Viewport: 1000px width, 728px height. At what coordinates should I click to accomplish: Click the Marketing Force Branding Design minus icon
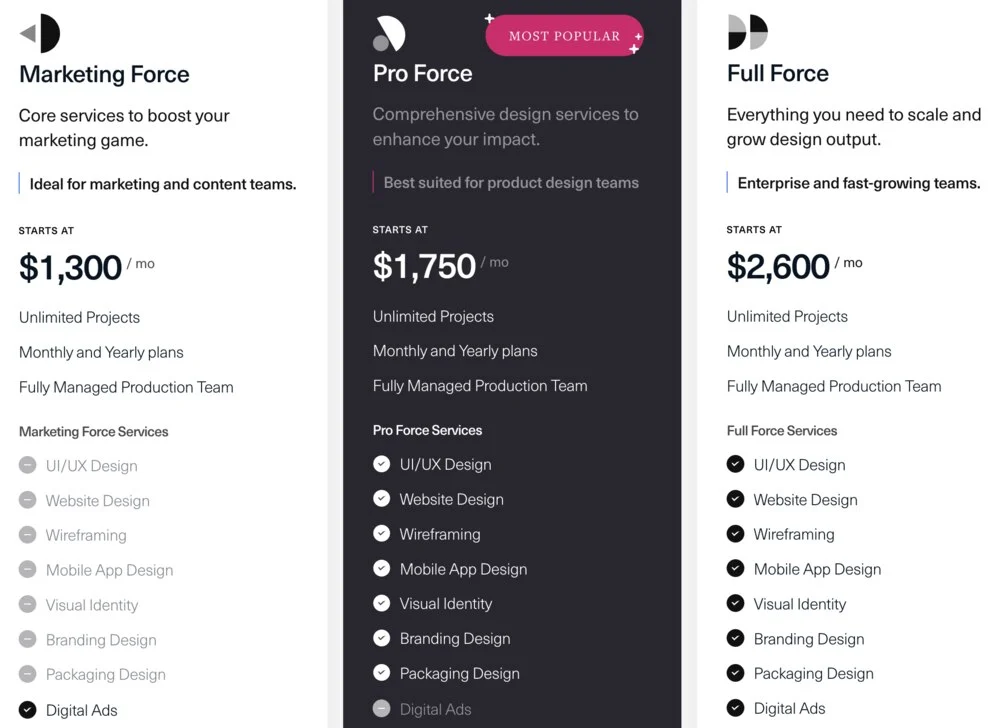(x=27, y=640)
